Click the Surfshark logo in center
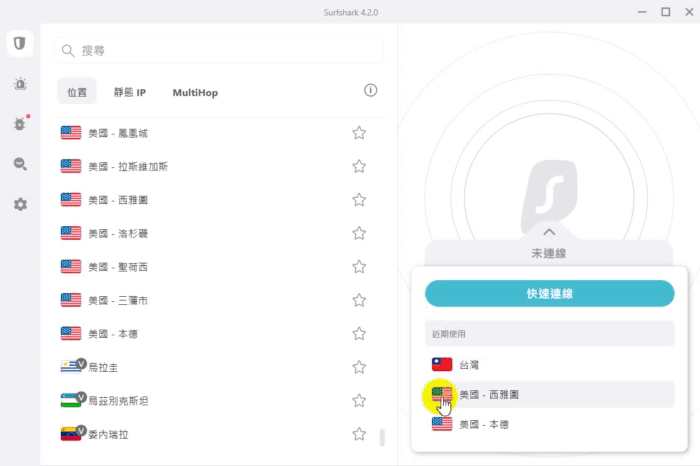The height and width of the screenshot is (466, 700). pos(550,194)
